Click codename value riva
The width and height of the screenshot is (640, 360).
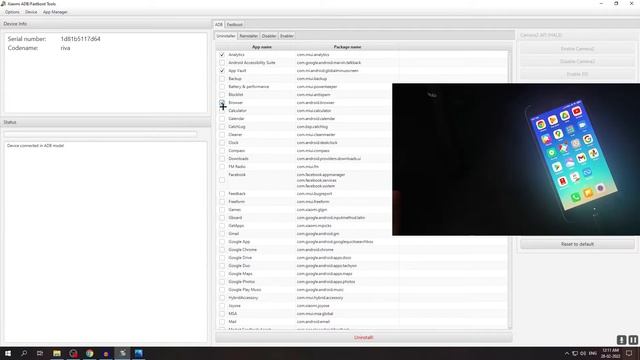65,48
